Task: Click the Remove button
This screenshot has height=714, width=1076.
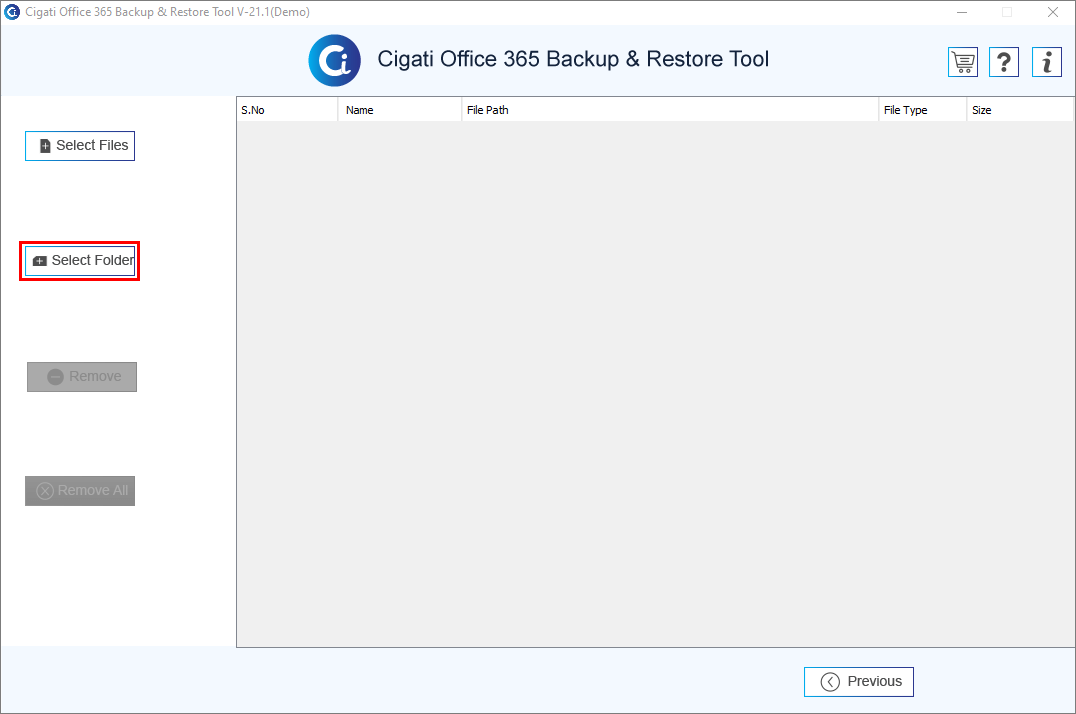Action: 82,377
